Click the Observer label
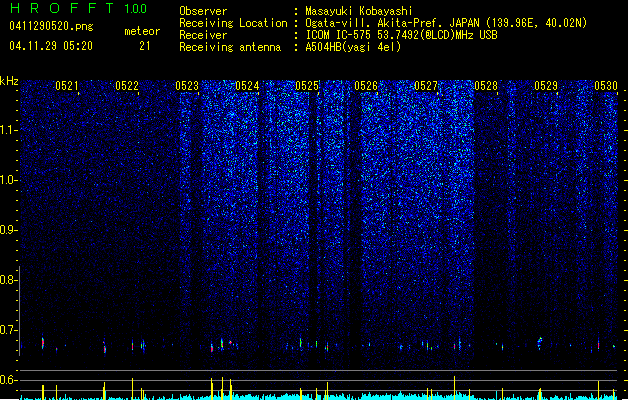This screenshot has height=400, width=629. click(203, 11)
